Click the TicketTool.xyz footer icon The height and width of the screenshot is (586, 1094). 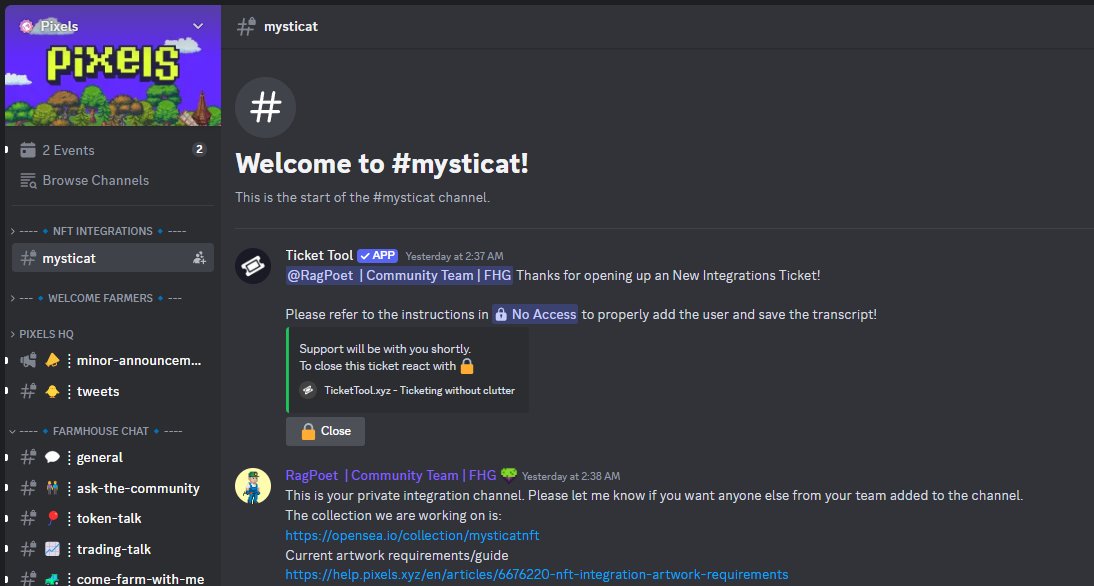308,390
